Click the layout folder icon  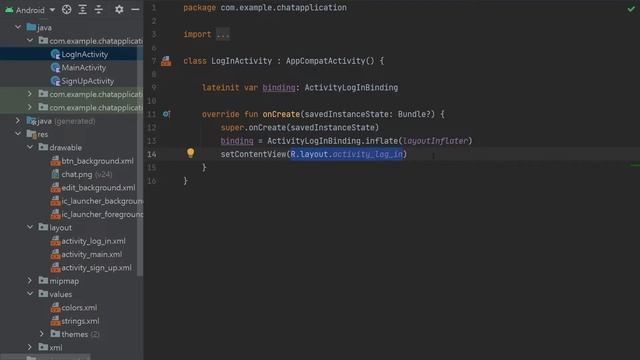(43, 227)
